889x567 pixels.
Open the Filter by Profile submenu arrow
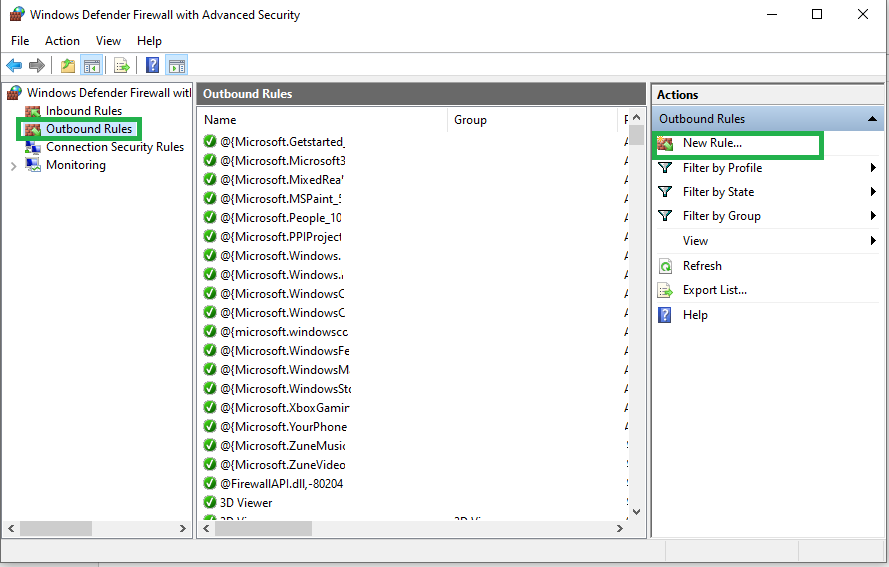(x=873, y=168)
